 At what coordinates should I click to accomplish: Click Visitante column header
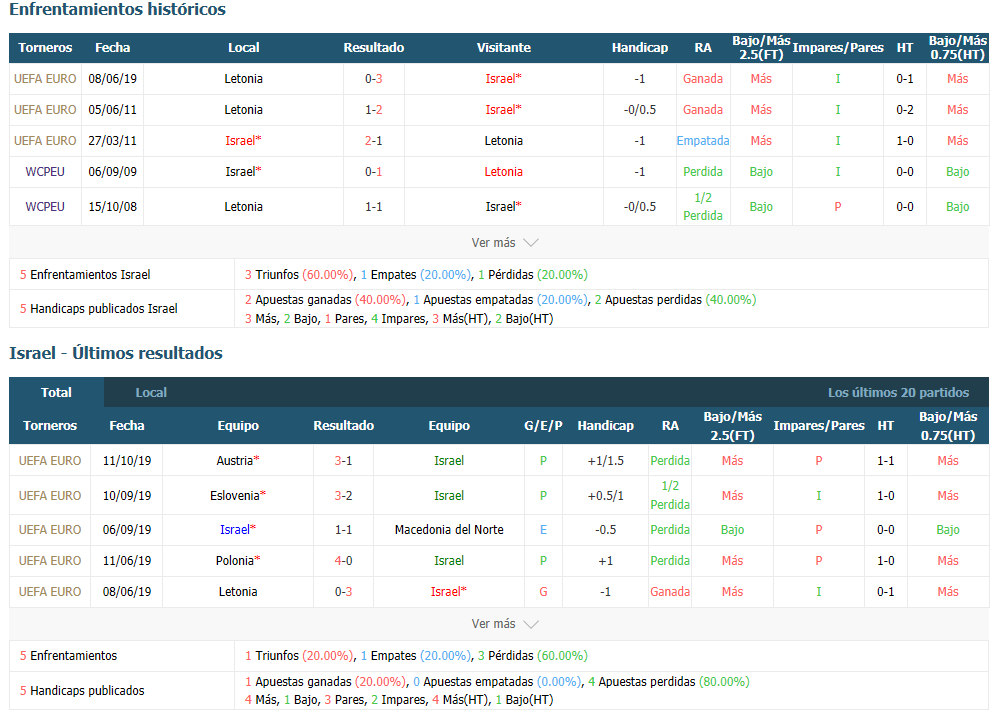click(504, 48)
